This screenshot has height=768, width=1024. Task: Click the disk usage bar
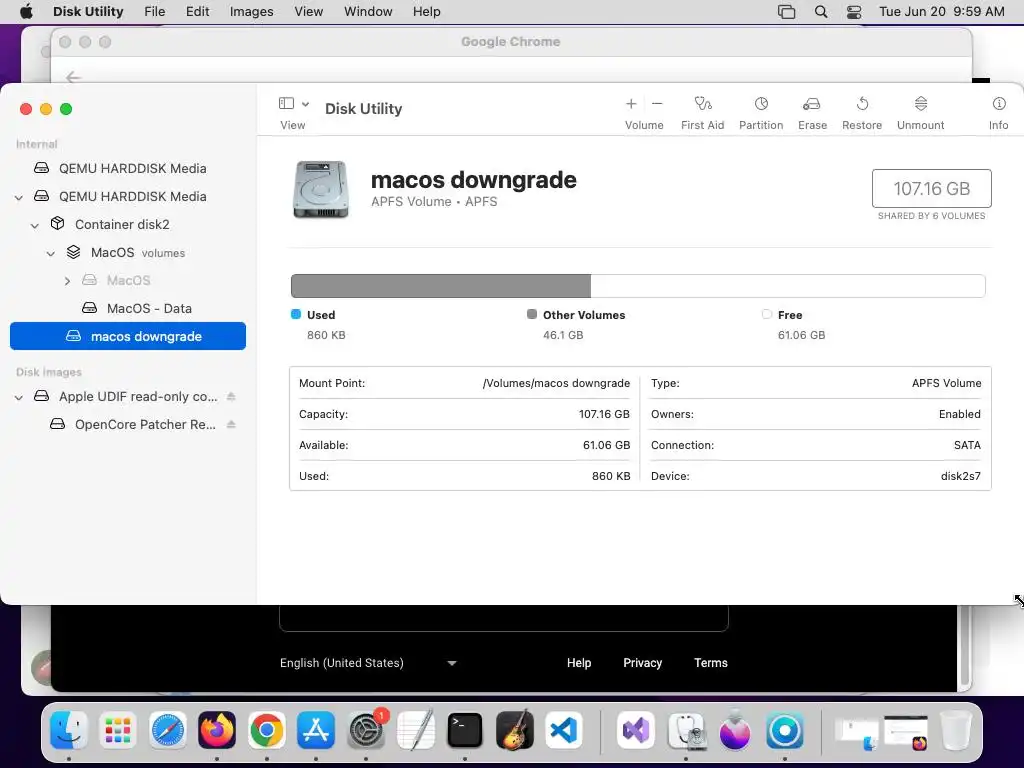638,286
